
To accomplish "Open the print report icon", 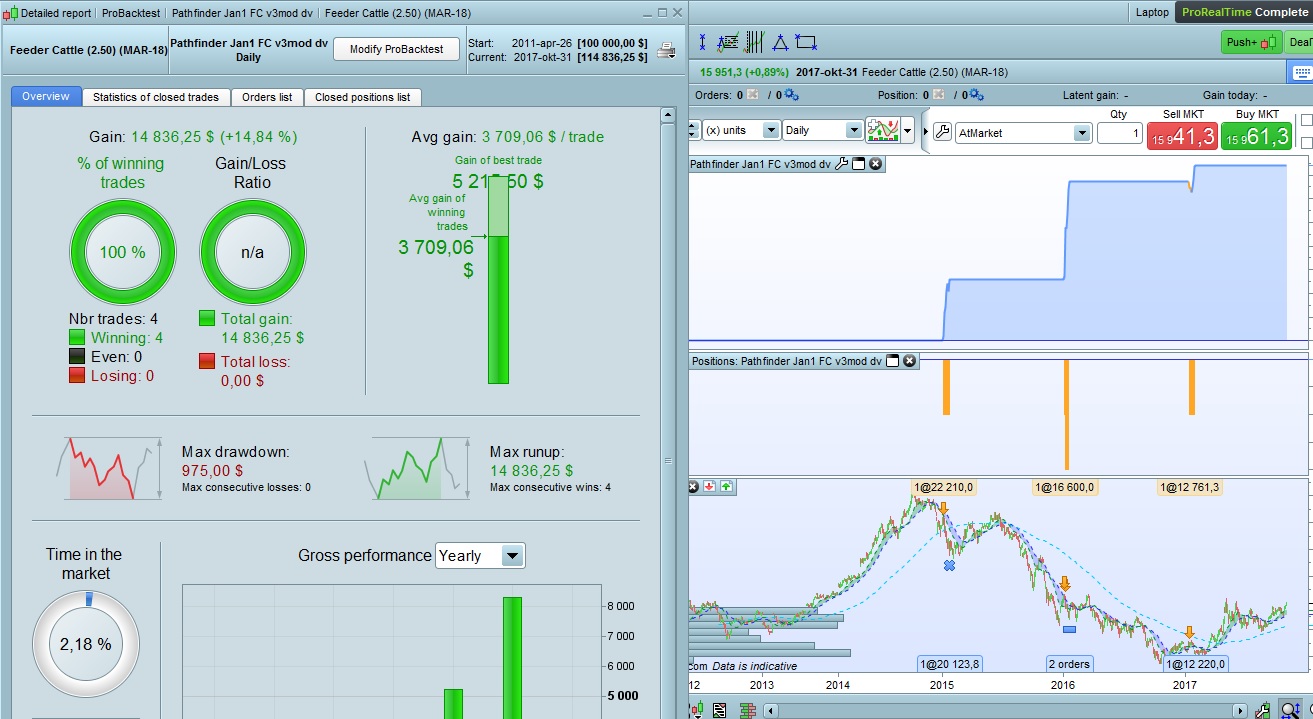I will tap(665, 51).
